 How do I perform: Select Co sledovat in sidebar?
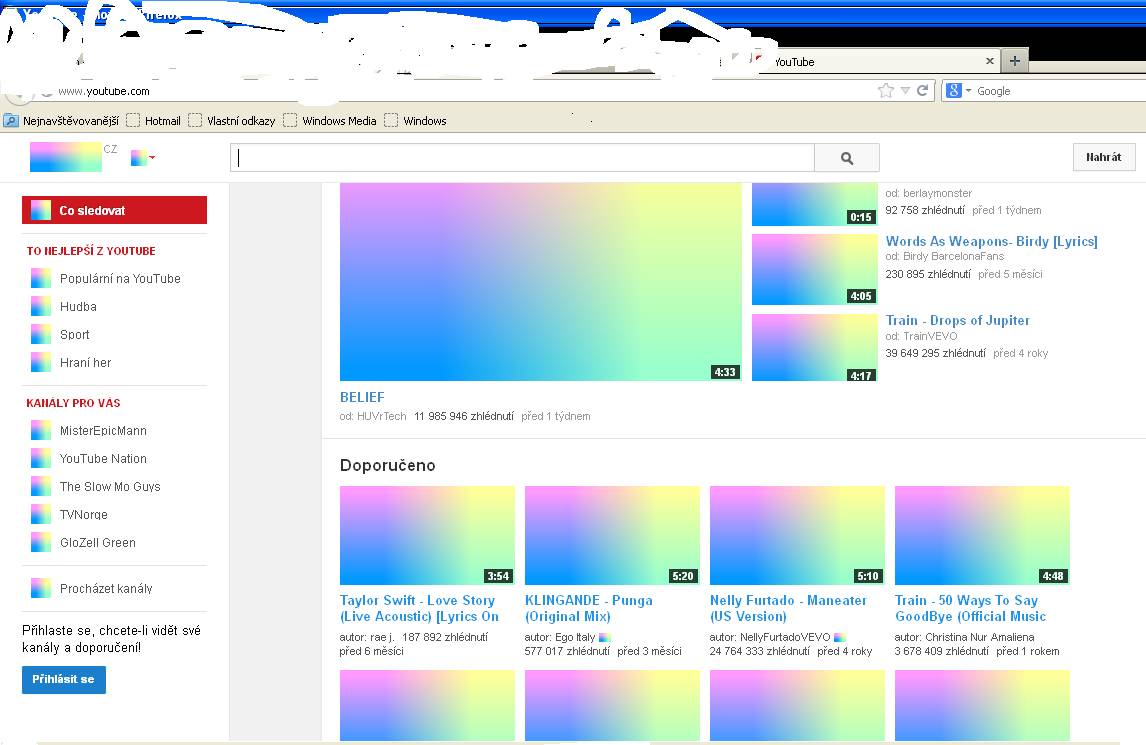[114, 211]
